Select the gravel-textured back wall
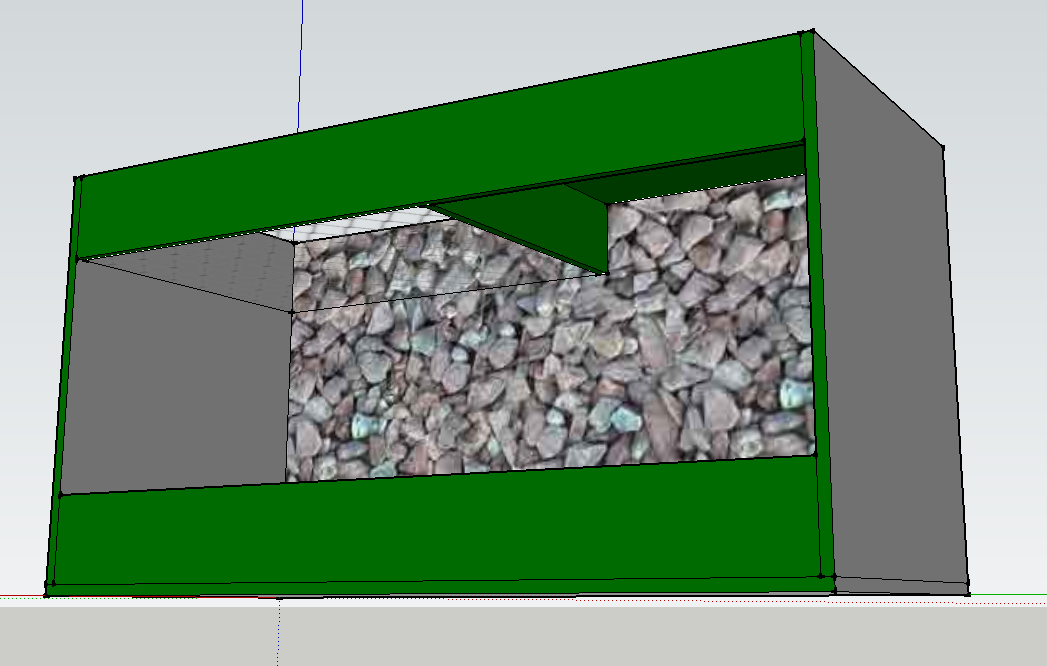This screenshot has width=1047, height=666. (x=550, y=380)
